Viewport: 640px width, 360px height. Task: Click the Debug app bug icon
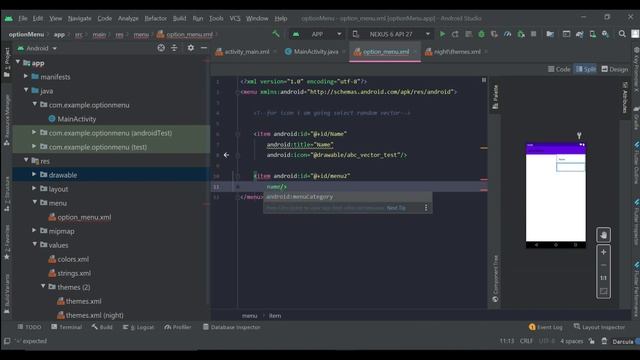[x=481, y=34]
